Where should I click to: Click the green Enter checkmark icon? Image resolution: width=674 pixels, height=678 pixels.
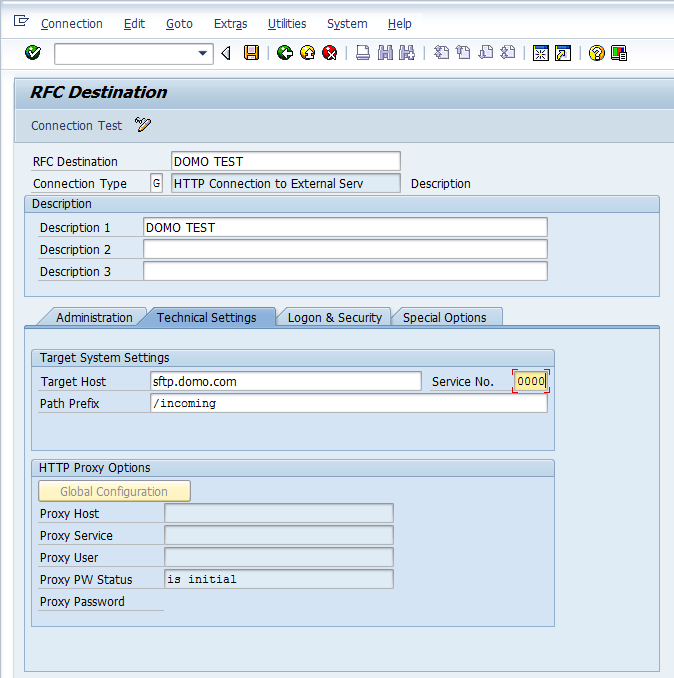[32, 53]
